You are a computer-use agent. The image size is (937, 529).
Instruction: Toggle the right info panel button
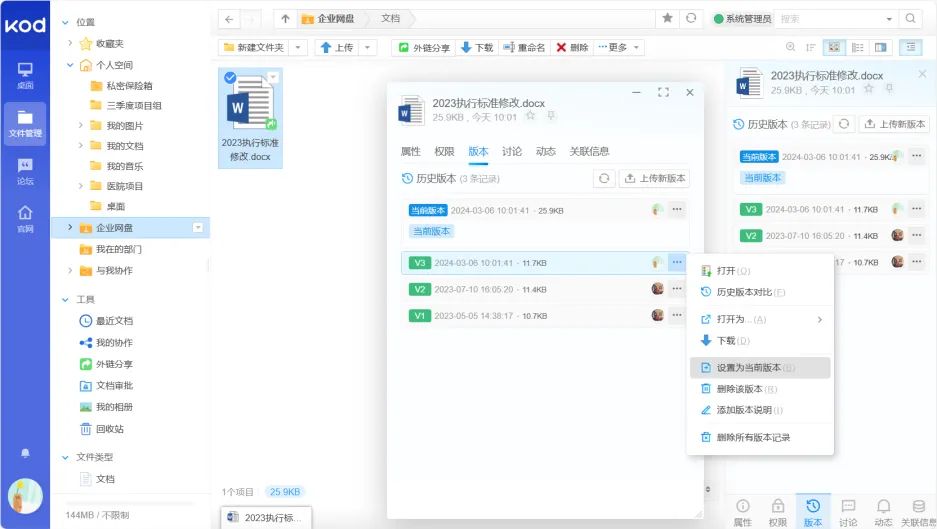(911, 47)
